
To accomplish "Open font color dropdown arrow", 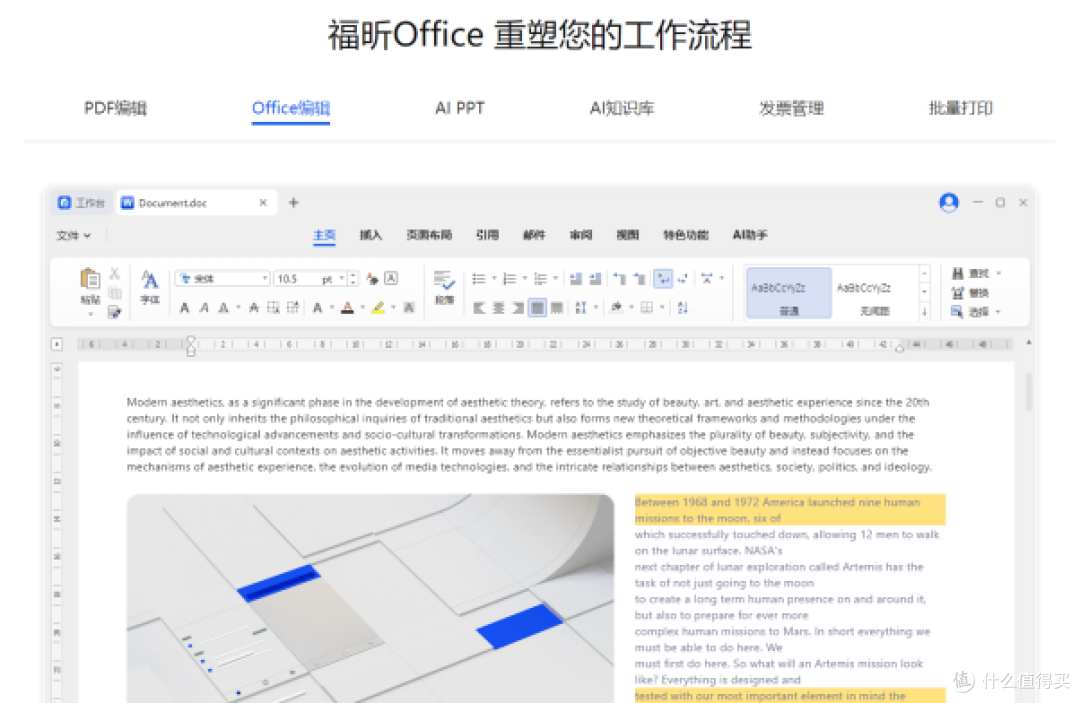I will (362, 308).
